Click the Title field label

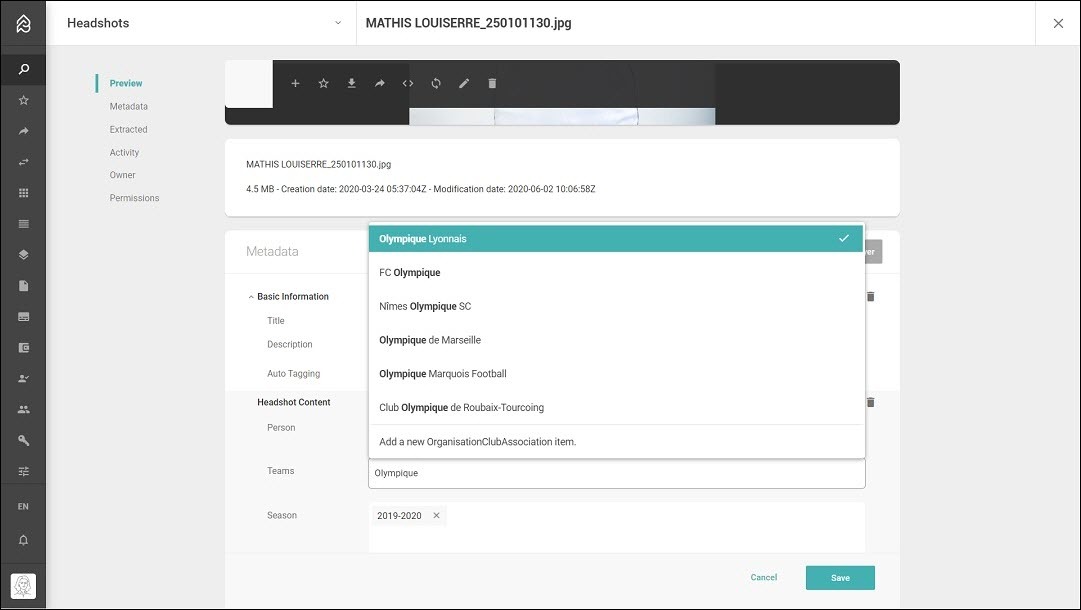pos(276,321)
